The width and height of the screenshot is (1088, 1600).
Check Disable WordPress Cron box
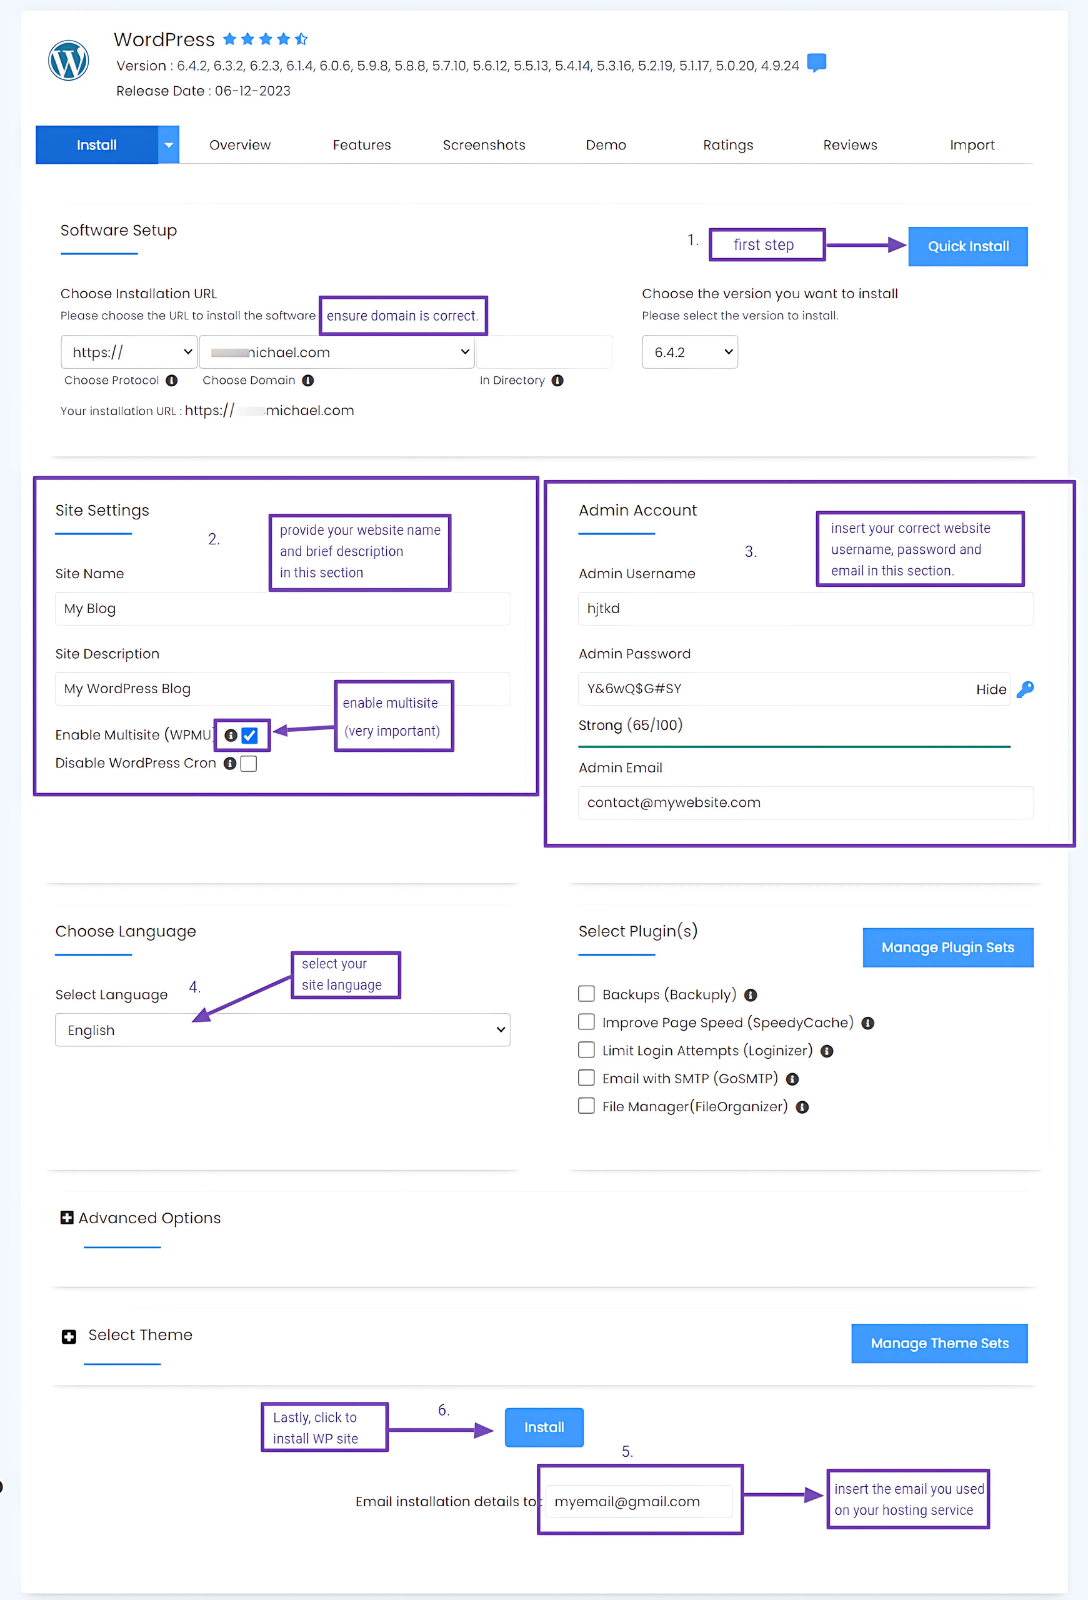point(249,763)
